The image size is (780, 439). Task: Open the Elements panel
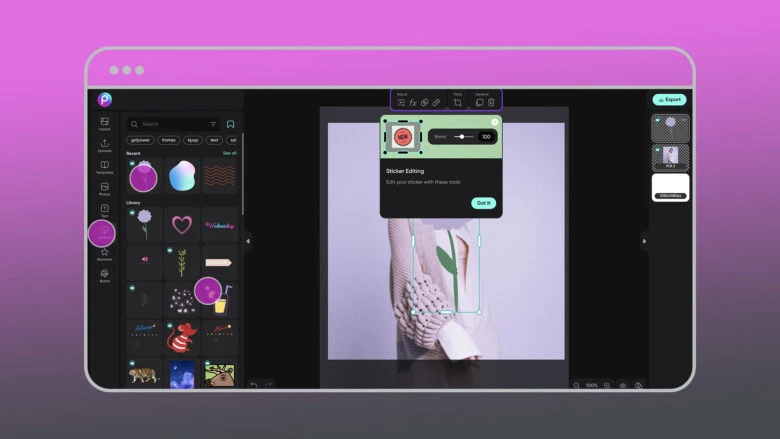click(x=104, y=254)
